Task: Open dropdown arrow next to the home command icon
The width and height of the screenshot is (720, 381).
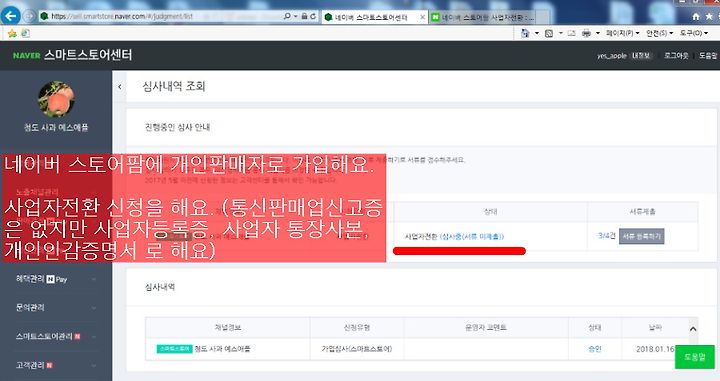Action: pos(536,33)
